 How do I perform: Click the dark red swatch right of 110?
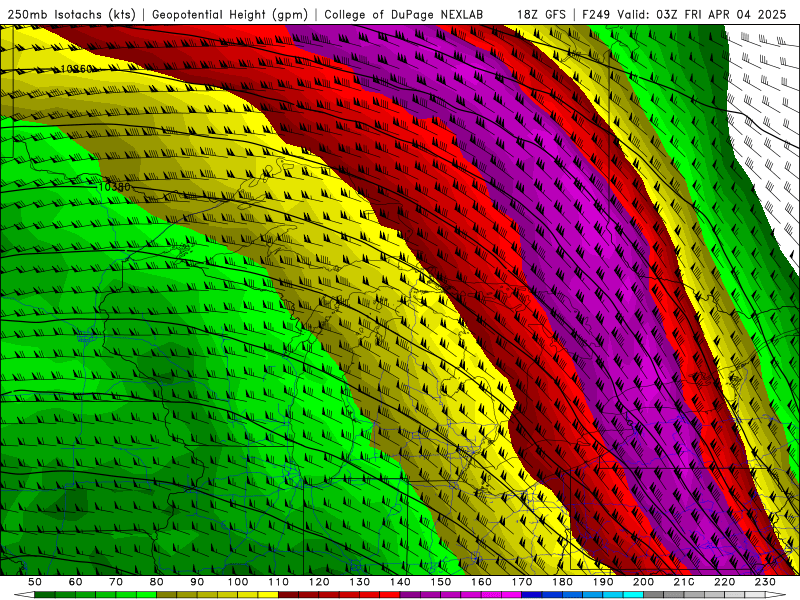pyautogui.click(x=288, y=595)
